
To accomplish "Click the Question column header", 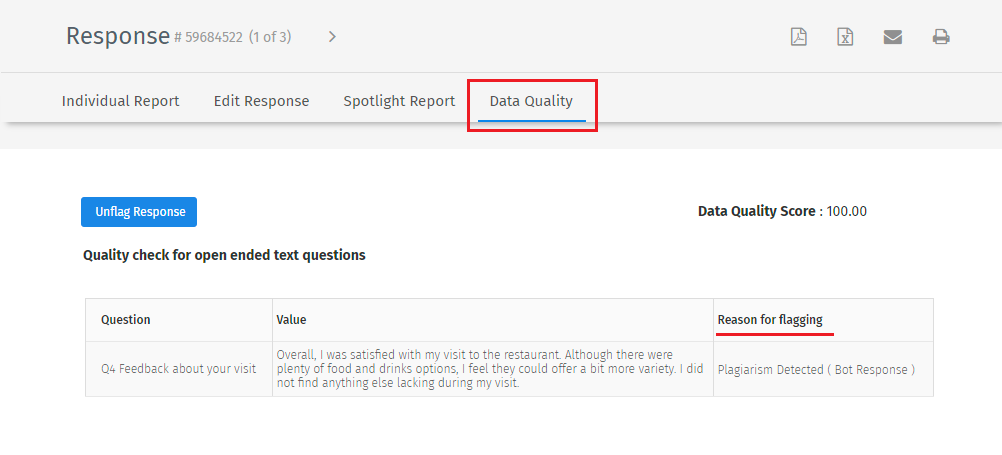I will pos(126,320).
